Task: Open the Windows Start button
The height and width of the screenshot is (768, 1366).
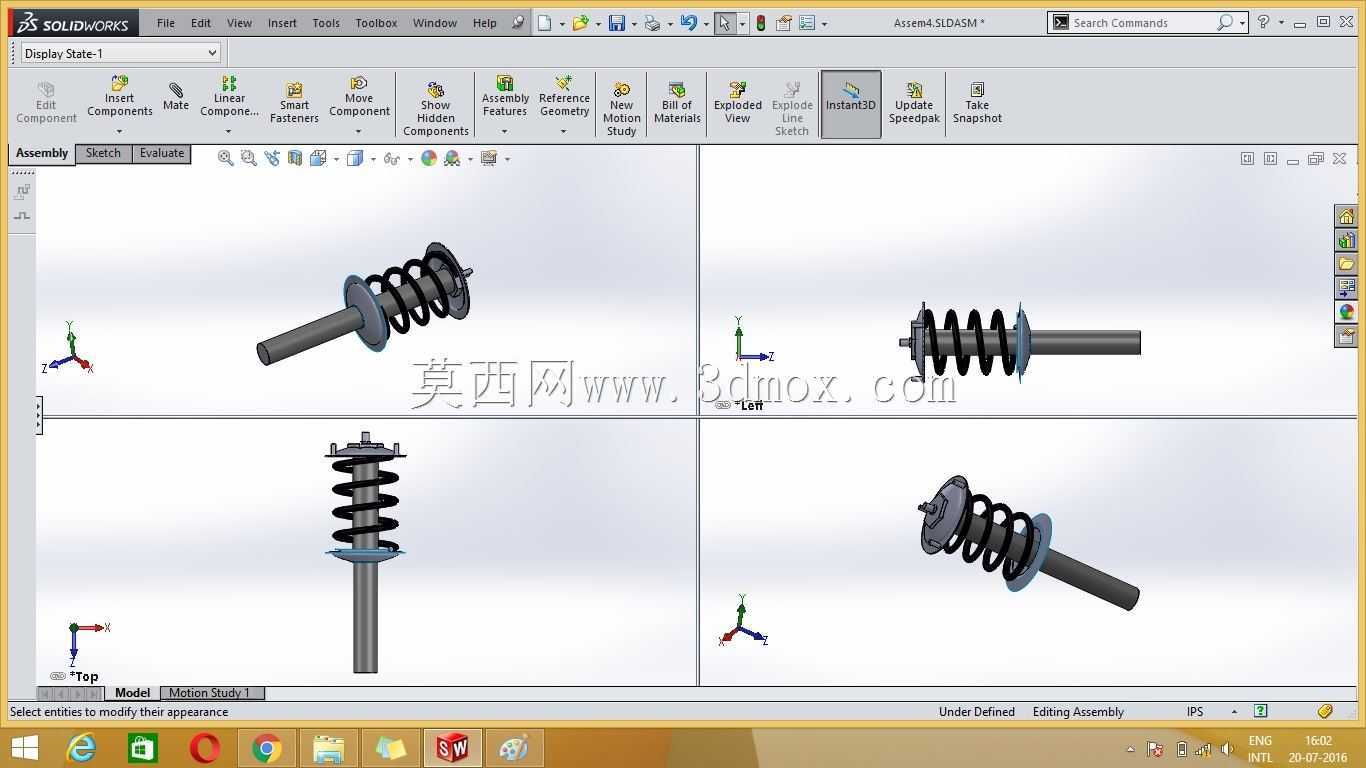Action: pyautogui.click(x=25, y=748)
